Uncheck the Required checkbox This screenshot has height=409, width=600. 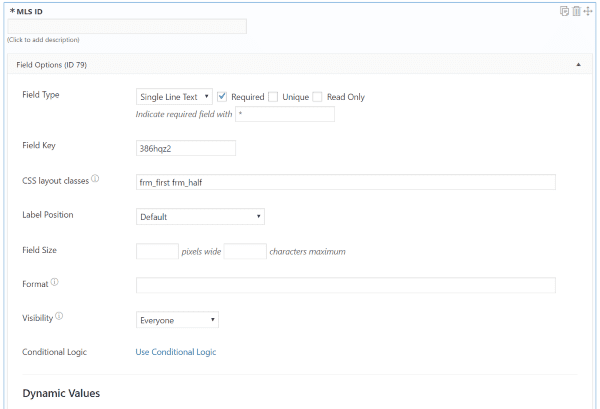[x=222, y=97]
